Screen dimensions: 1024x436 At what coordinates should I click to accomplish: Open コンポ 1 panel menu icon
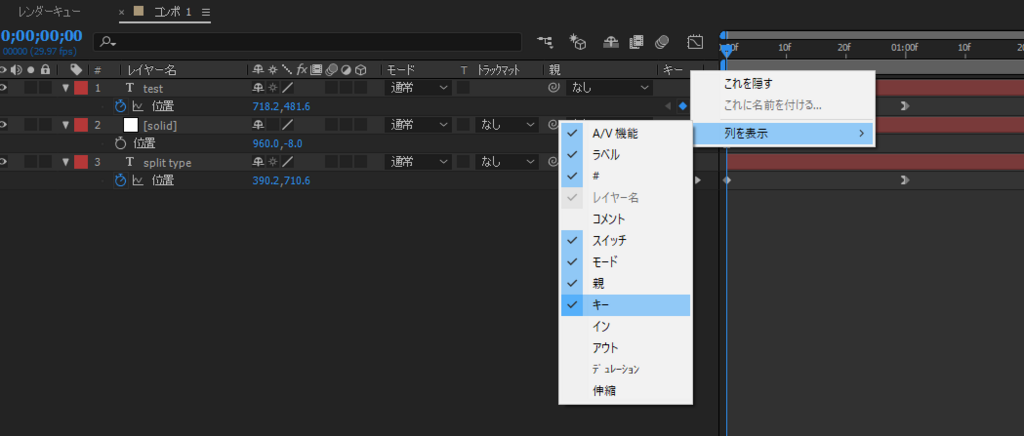click(x=206, y=12)
